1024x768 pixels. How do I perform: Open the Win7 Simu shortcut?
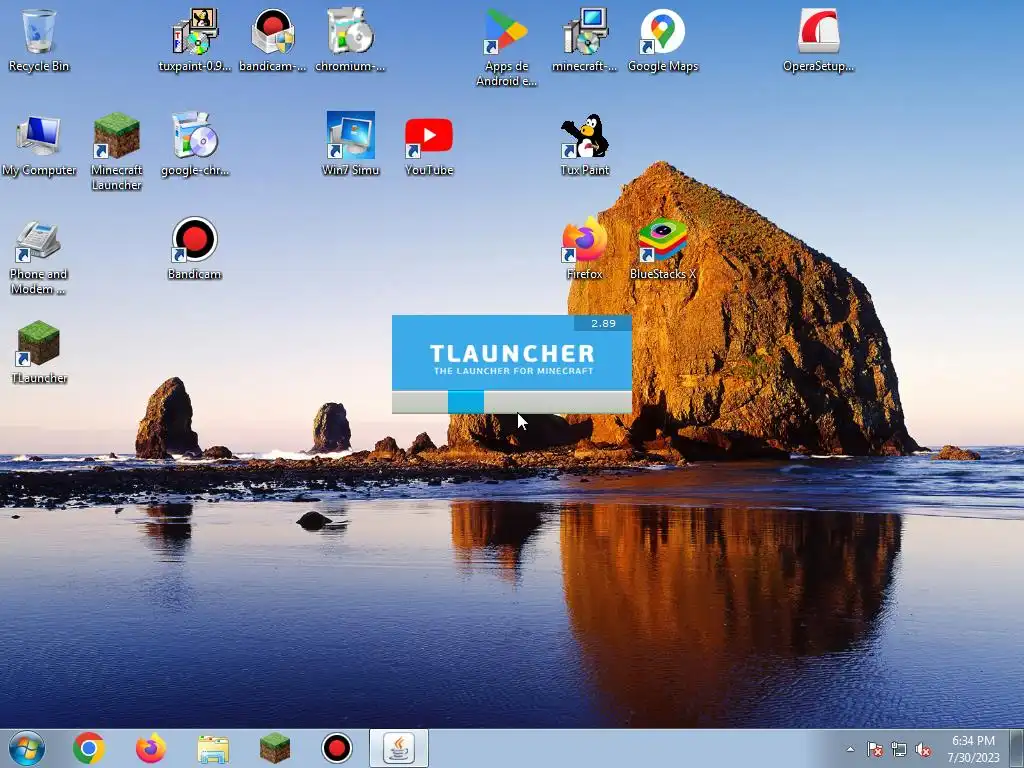pos(351,145)
